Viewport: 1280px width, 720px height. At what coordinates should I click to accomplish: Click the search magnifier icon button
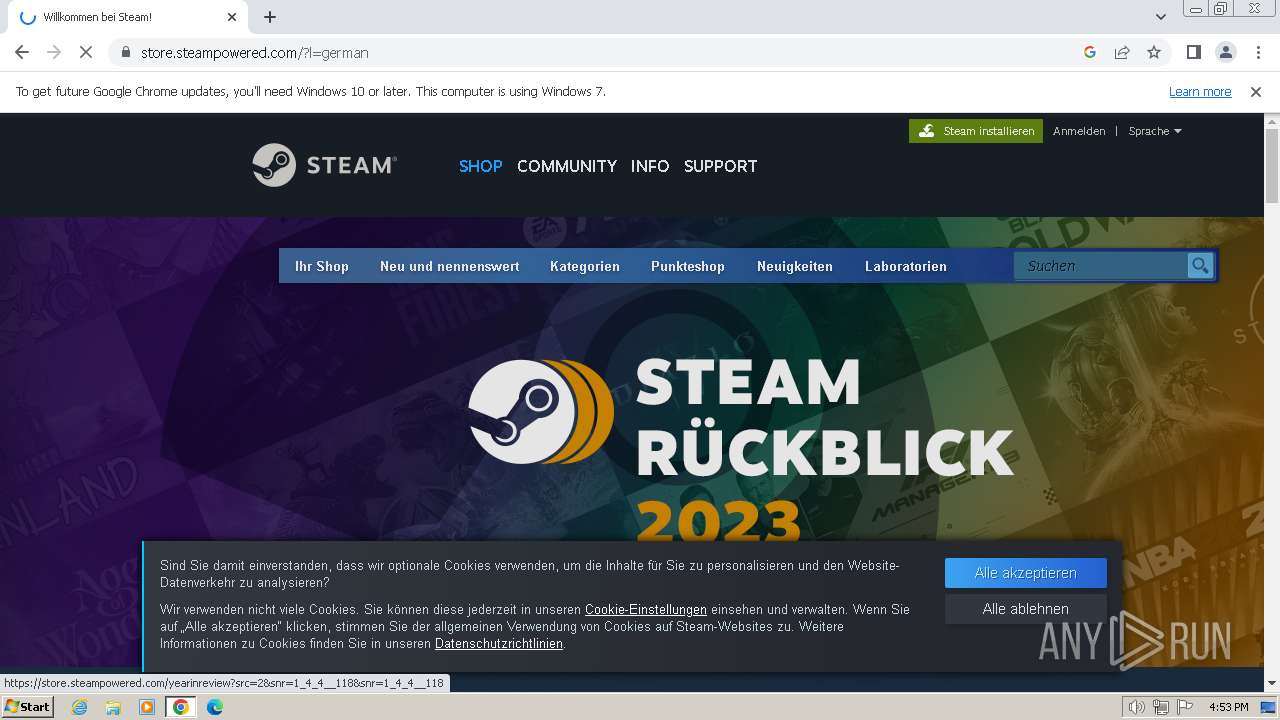(1200, 266)
